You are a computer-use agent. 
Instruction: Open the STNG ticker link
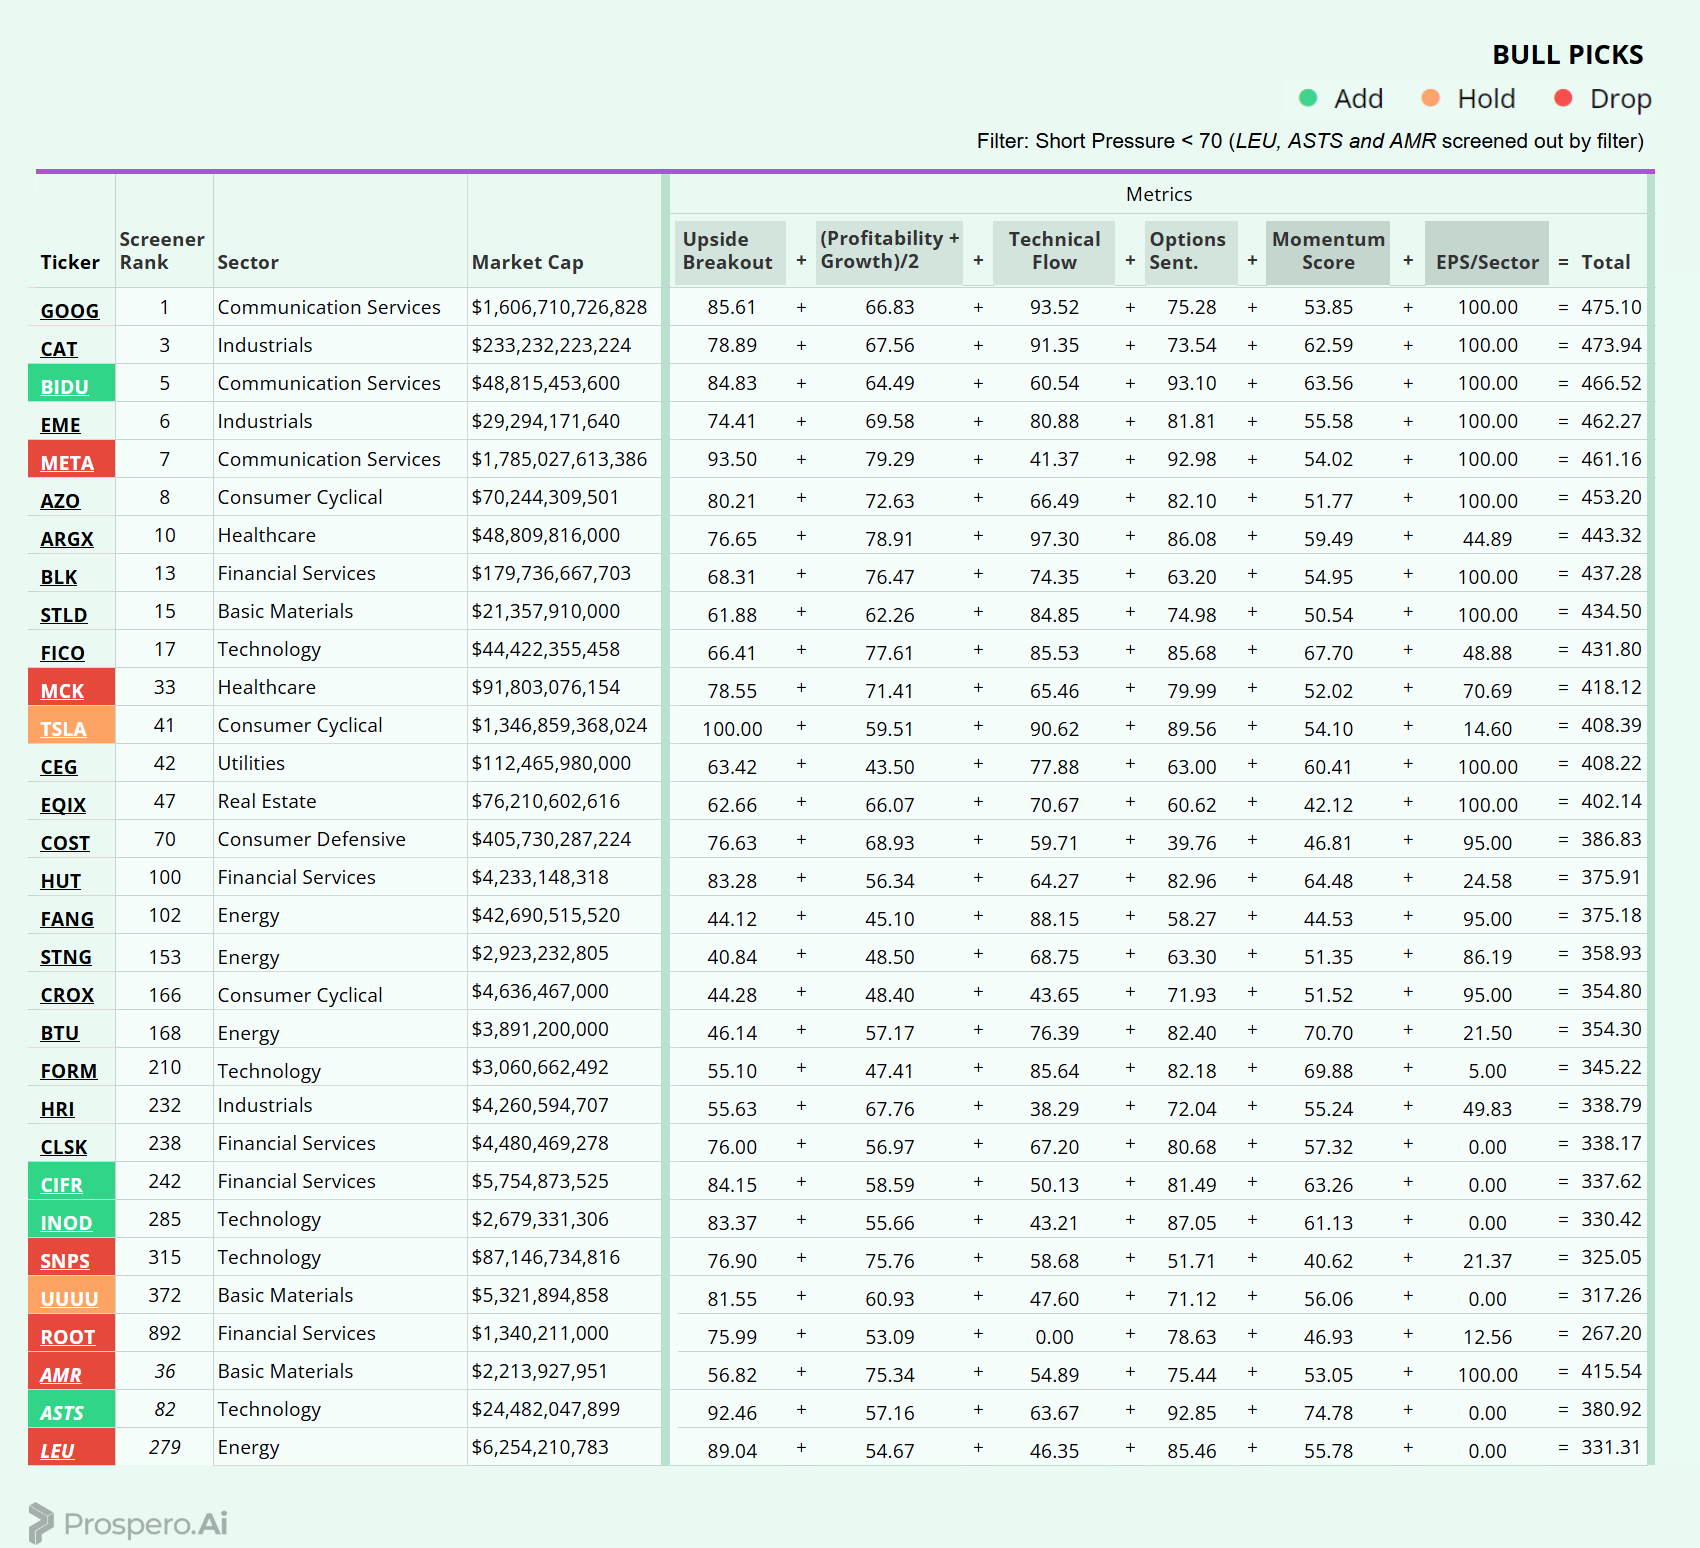pos(65,957)
